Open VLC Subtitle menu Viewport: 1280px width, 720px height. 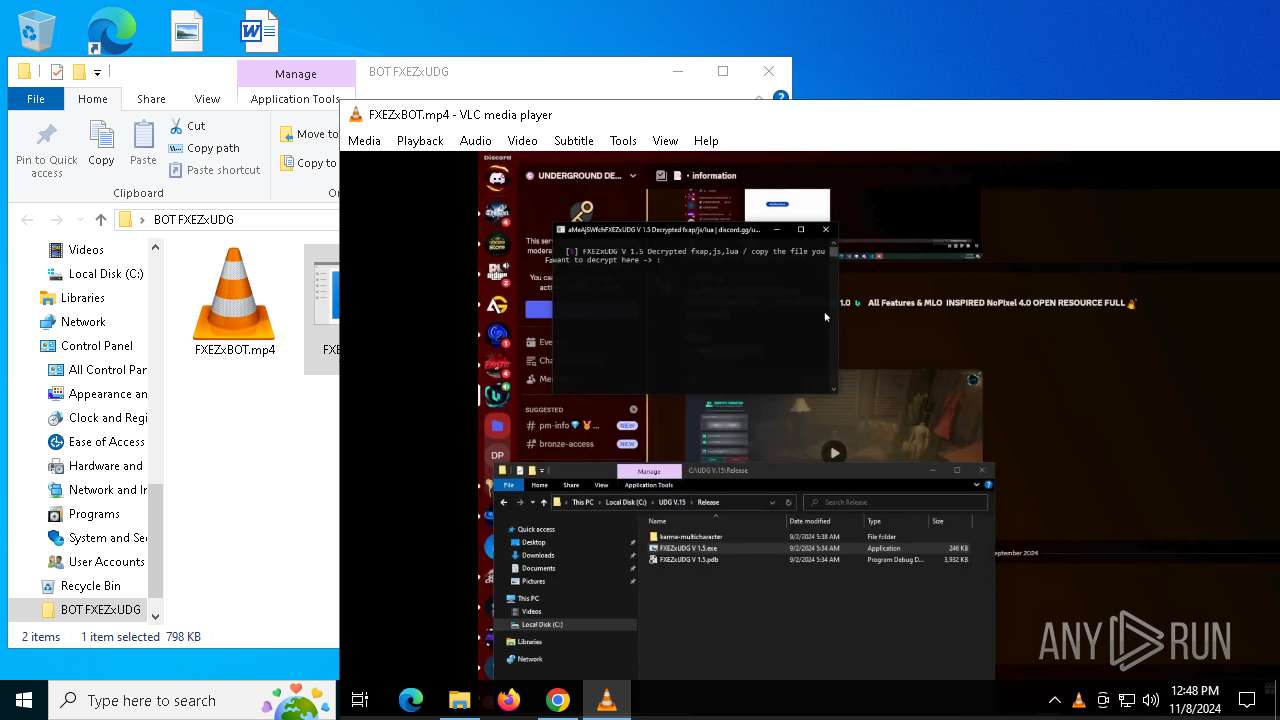(x=574, y=141)
